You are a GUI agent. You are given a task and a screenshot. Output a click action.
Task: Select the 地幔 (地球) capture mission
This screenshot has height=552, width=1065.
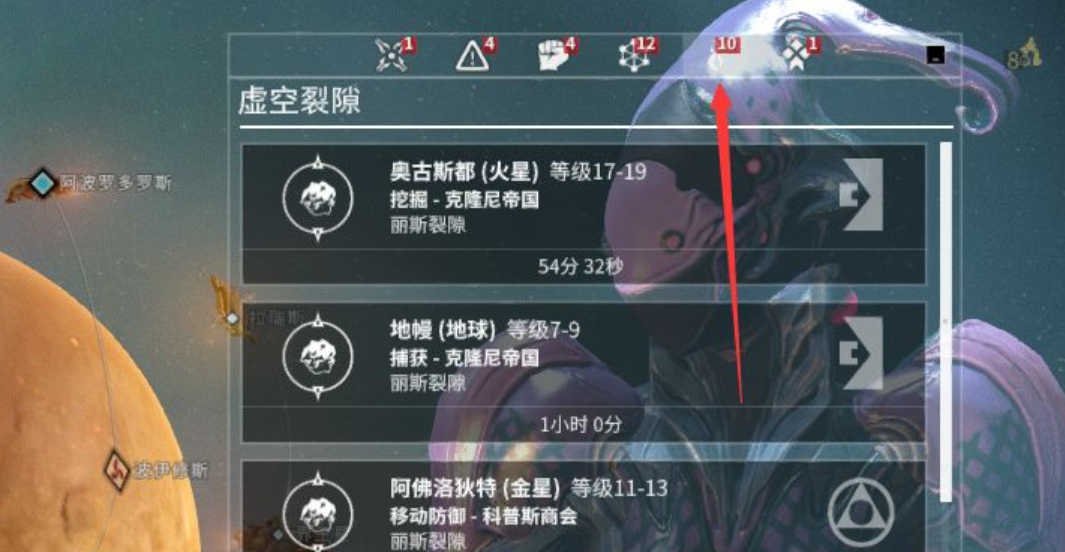[583, 372]
